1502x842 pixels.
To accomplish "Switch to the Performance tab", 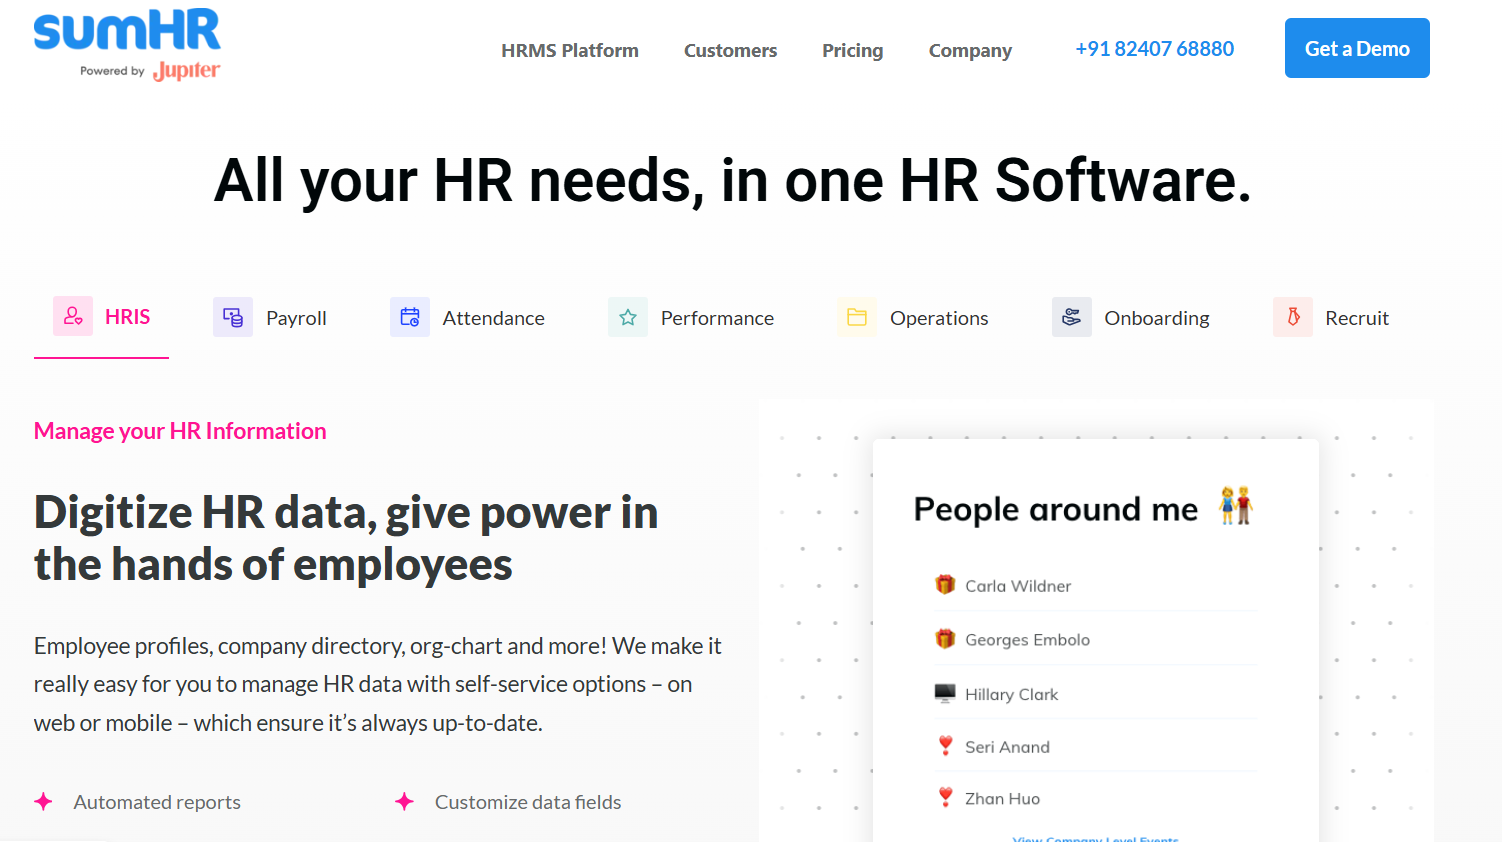I will coord(691,318).
